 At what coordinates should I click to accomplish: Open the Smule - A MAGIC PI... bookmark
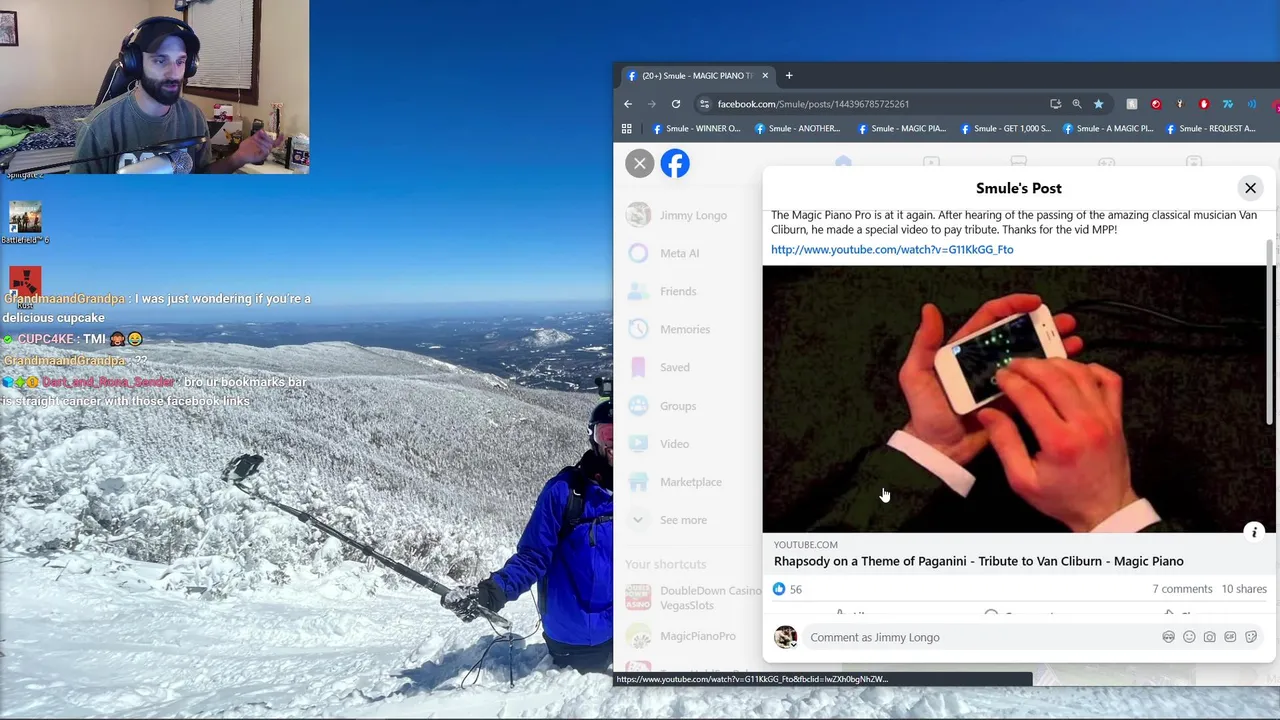pyautogui.click(x=1108, y=128)
